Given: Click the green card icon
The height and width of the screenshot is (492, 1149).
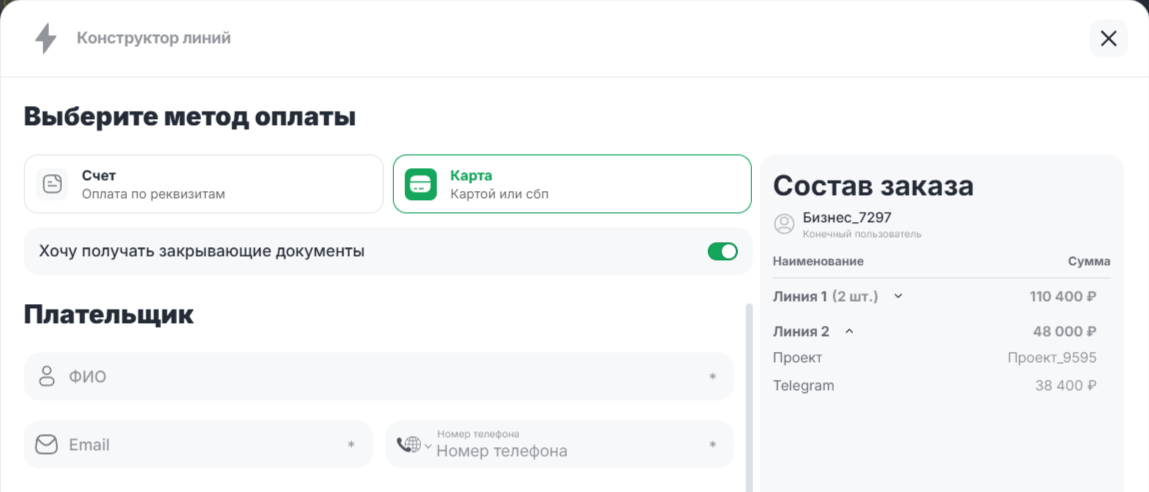Looking at the screenshot, I should tap(420, 184).
